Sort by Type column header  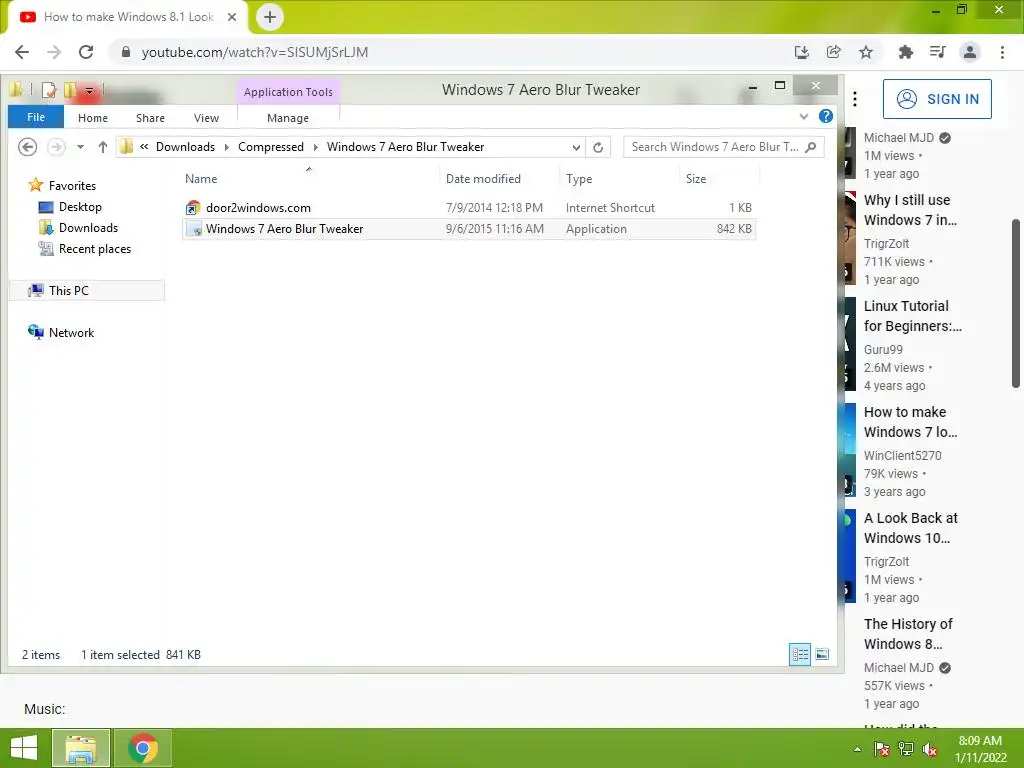coord(579,179)
